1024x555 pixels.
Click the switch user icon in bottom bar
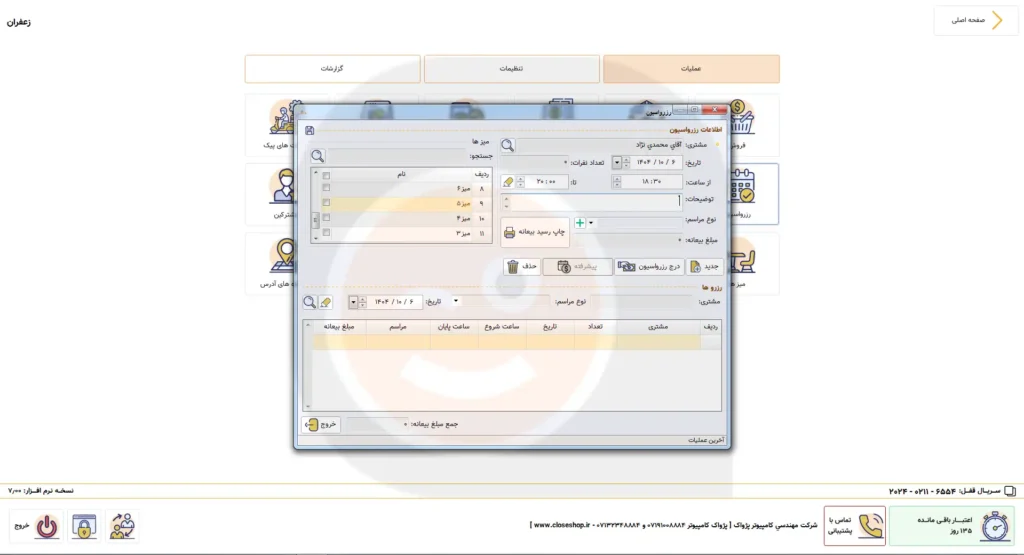pyautogui.click(x=121, y=525)
